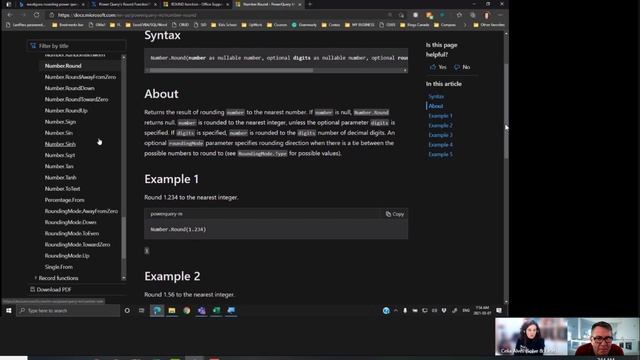Click the Download PDF icon
Screen dimensions: 640x360
[33, 289]
